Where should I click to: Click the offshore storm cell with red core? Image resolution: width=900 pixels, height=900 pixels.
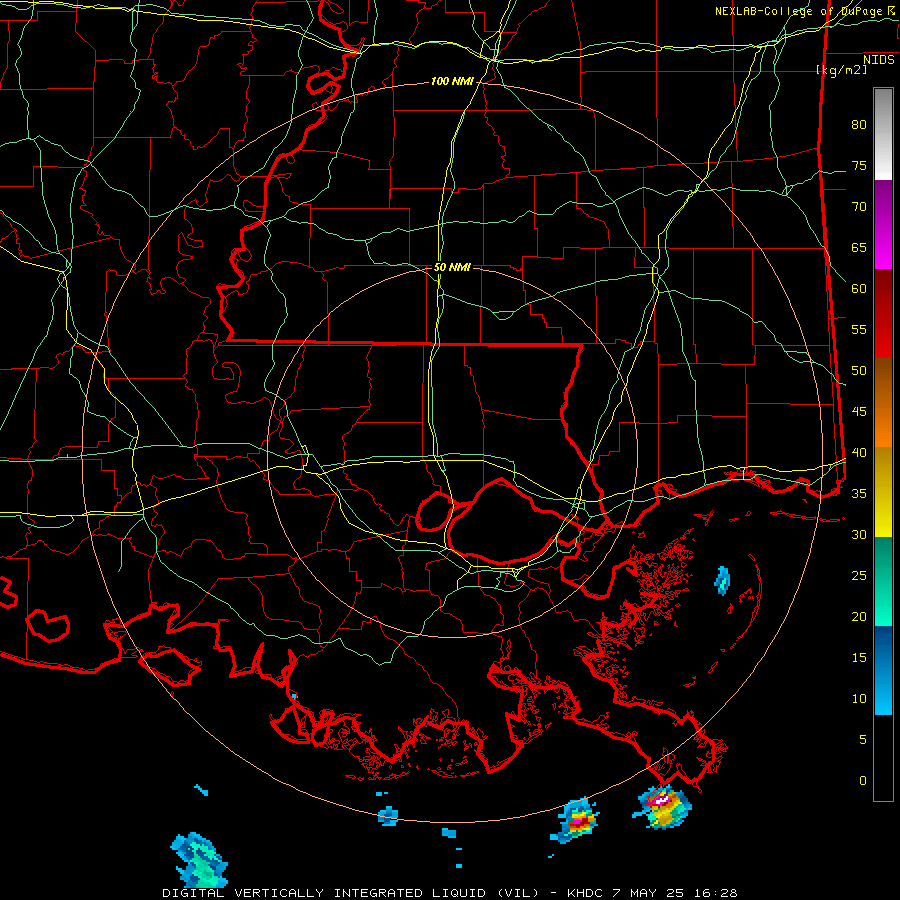click(x=576, y=820)
